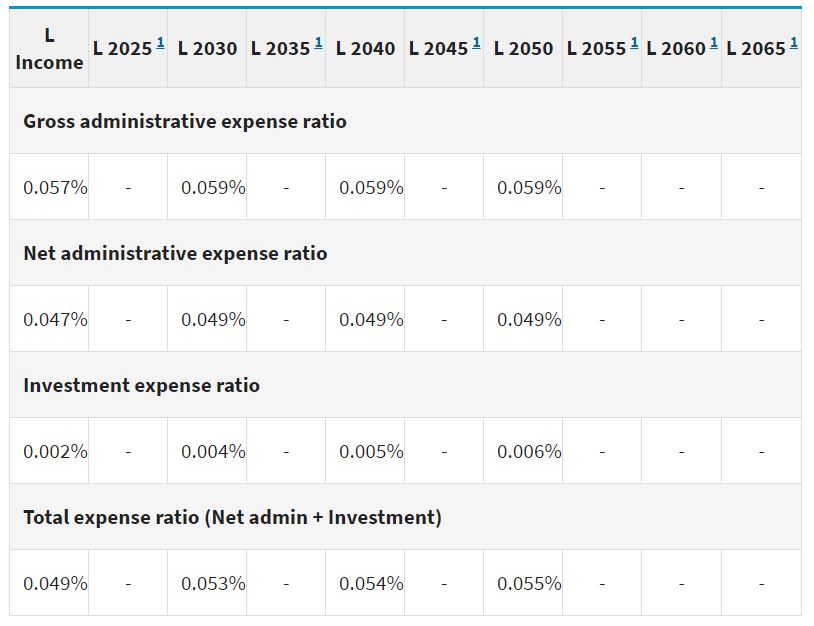Select the 0.054% total expense cell
Screen dimensions: 814x626
[371, 584]
